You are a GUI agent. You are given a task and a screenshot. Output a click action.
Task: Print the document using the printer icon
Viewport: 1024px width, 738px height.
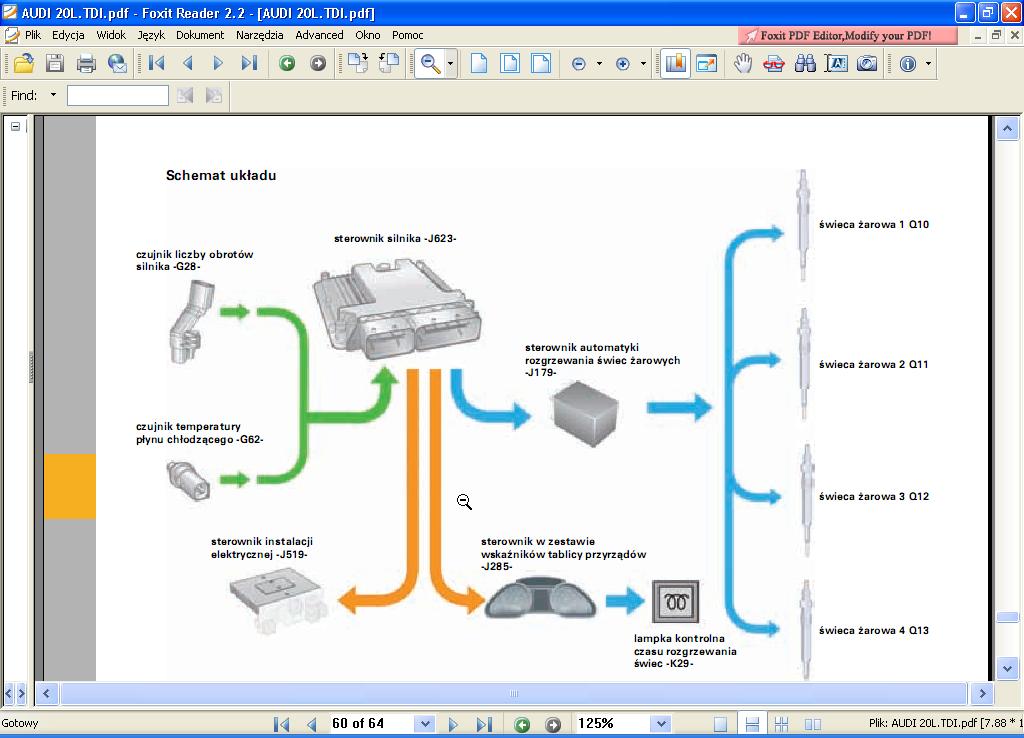click(x=86, y=64)
